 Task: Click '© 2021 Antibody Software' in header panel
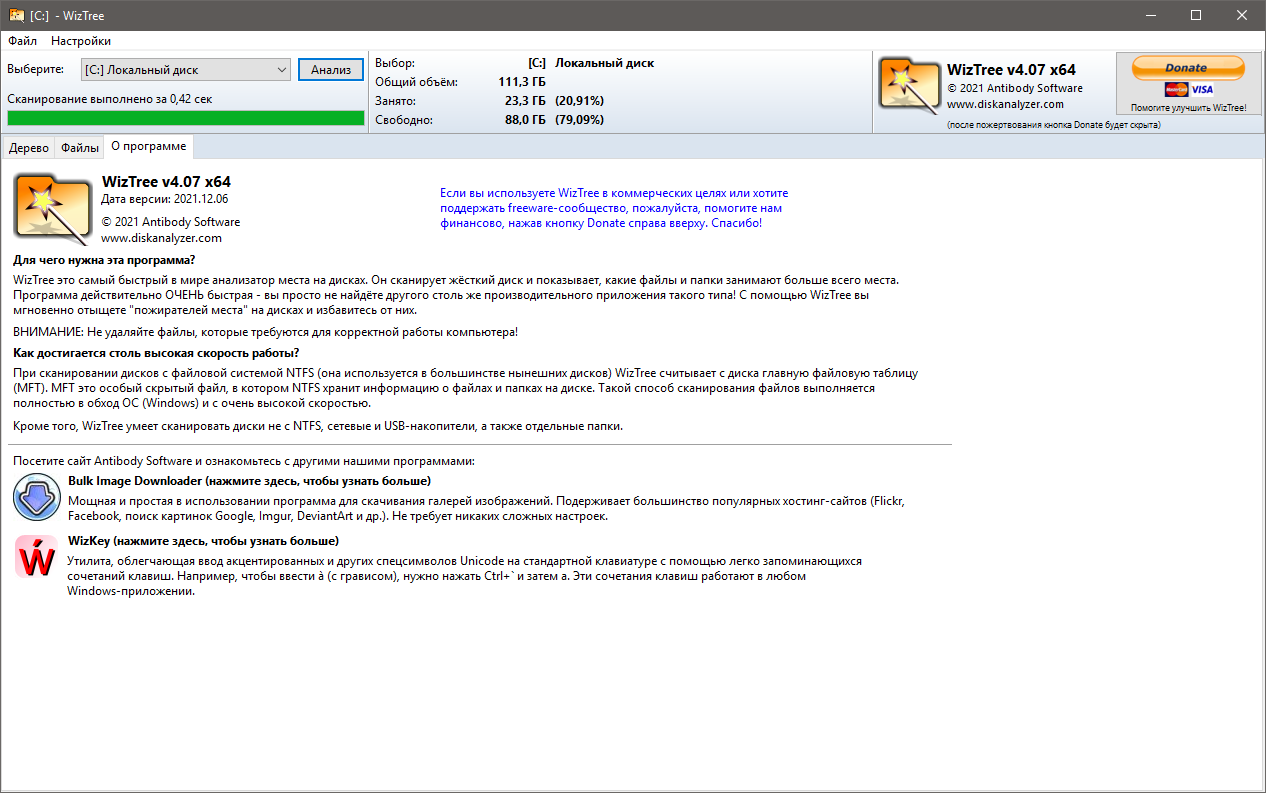(x=1014, y=88)
